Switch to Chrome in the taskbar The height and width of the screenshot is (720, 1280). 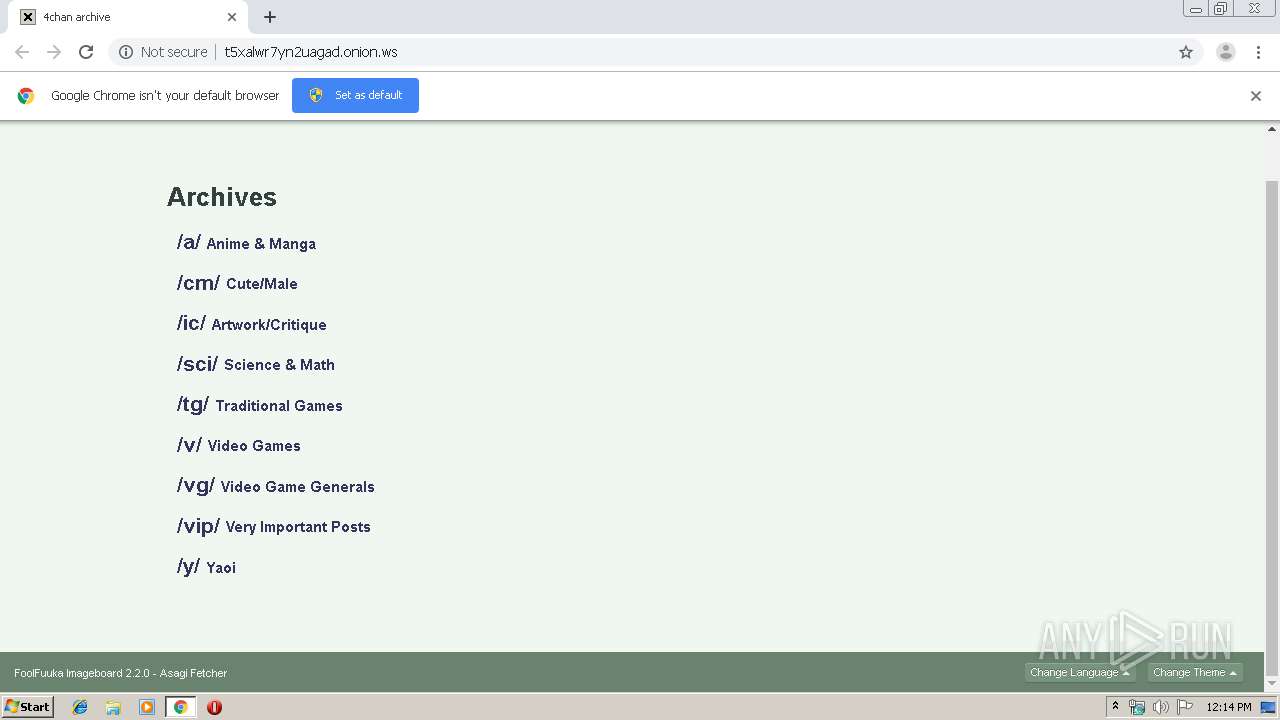[x=181, y=707]
